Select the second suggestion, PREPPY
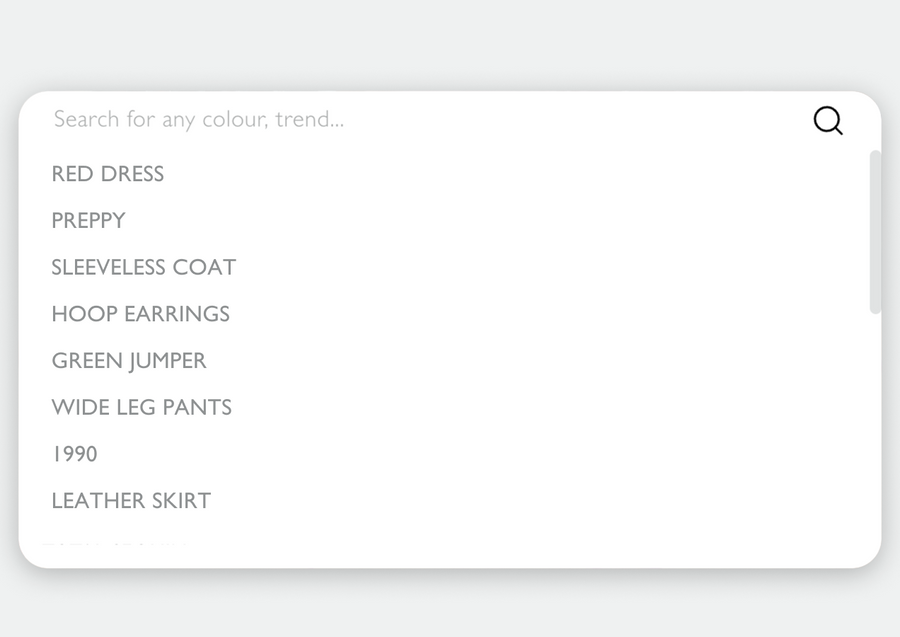This screenshot has height=637, width=900. pyautogui.click(x=88, y=221)
